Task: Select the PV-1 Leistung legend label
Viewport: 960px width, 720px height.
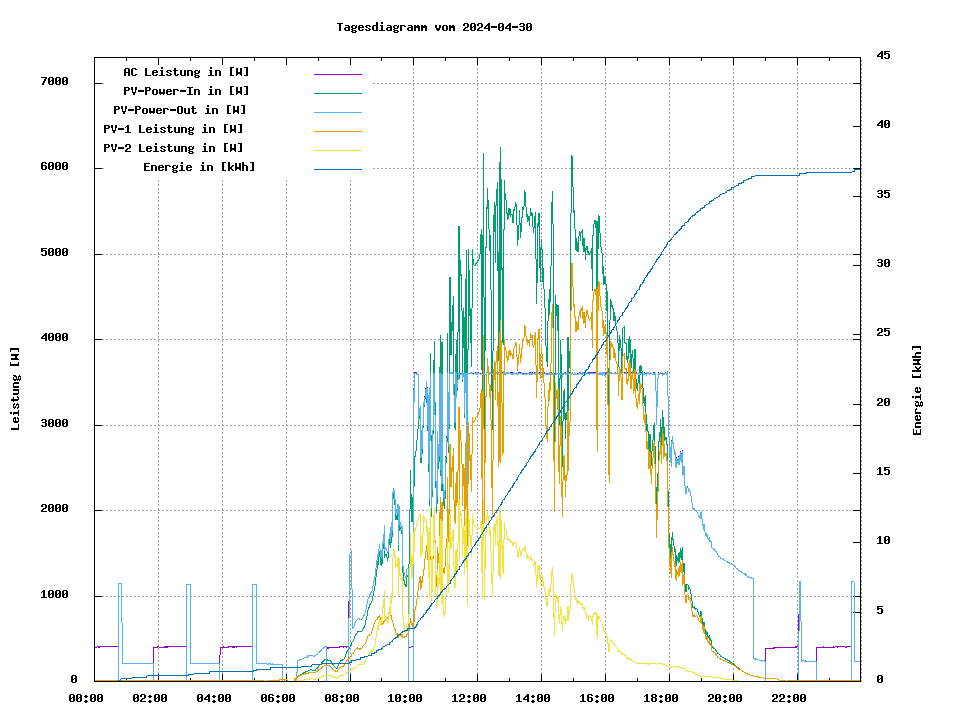Action: 173,129
